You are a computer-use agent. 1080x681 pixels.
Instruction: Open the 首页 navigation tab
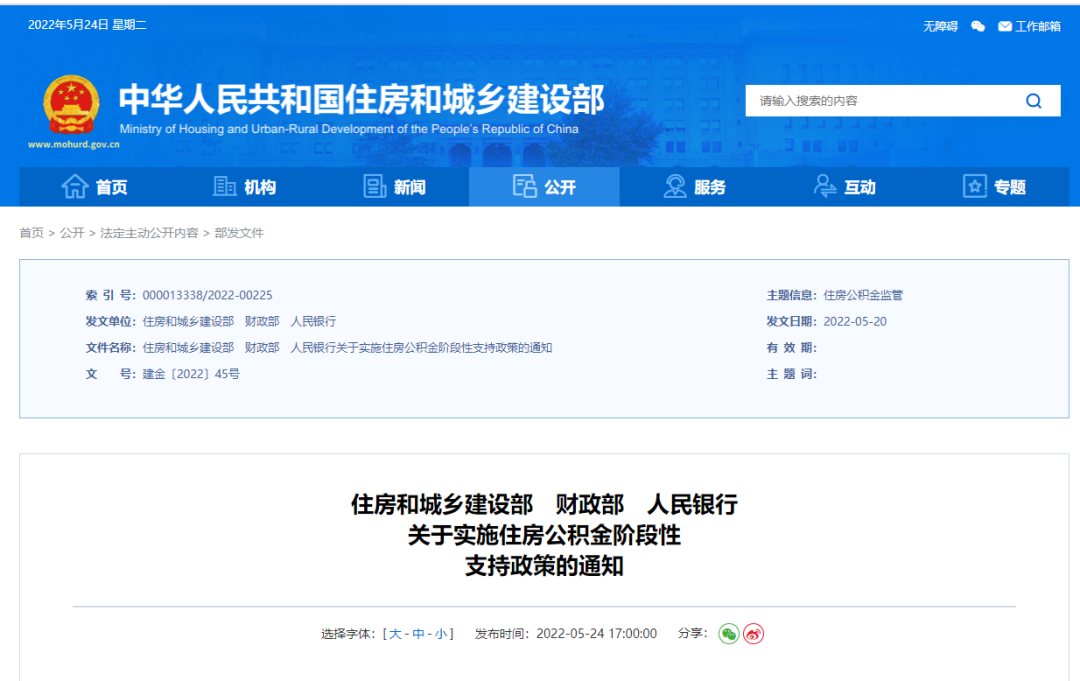pyautogui.click(x=94, y=187)
